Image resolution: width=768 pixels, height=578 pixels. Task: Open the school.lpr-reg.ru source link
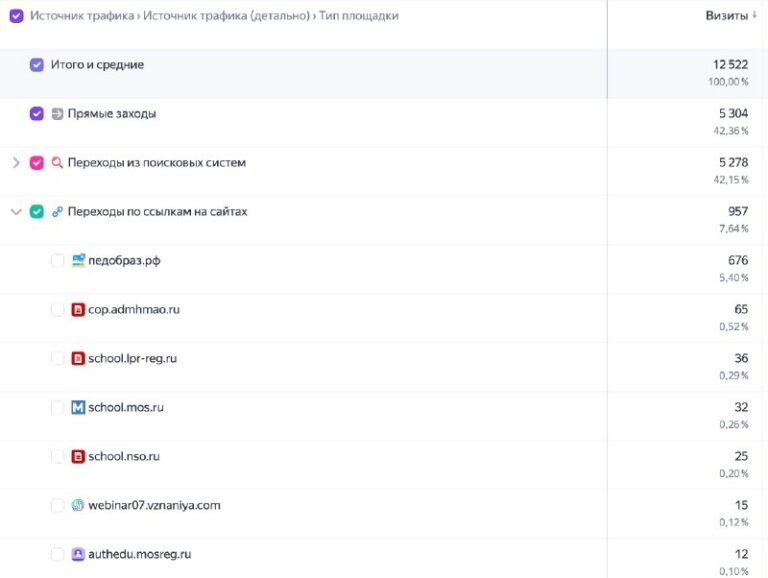132,359
